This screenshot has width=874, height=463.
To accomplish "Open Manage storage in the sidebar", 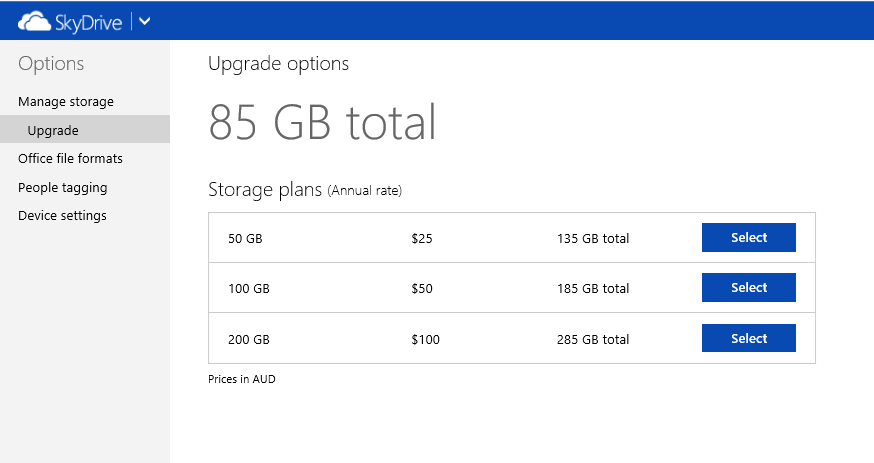I will pos(66,102).
